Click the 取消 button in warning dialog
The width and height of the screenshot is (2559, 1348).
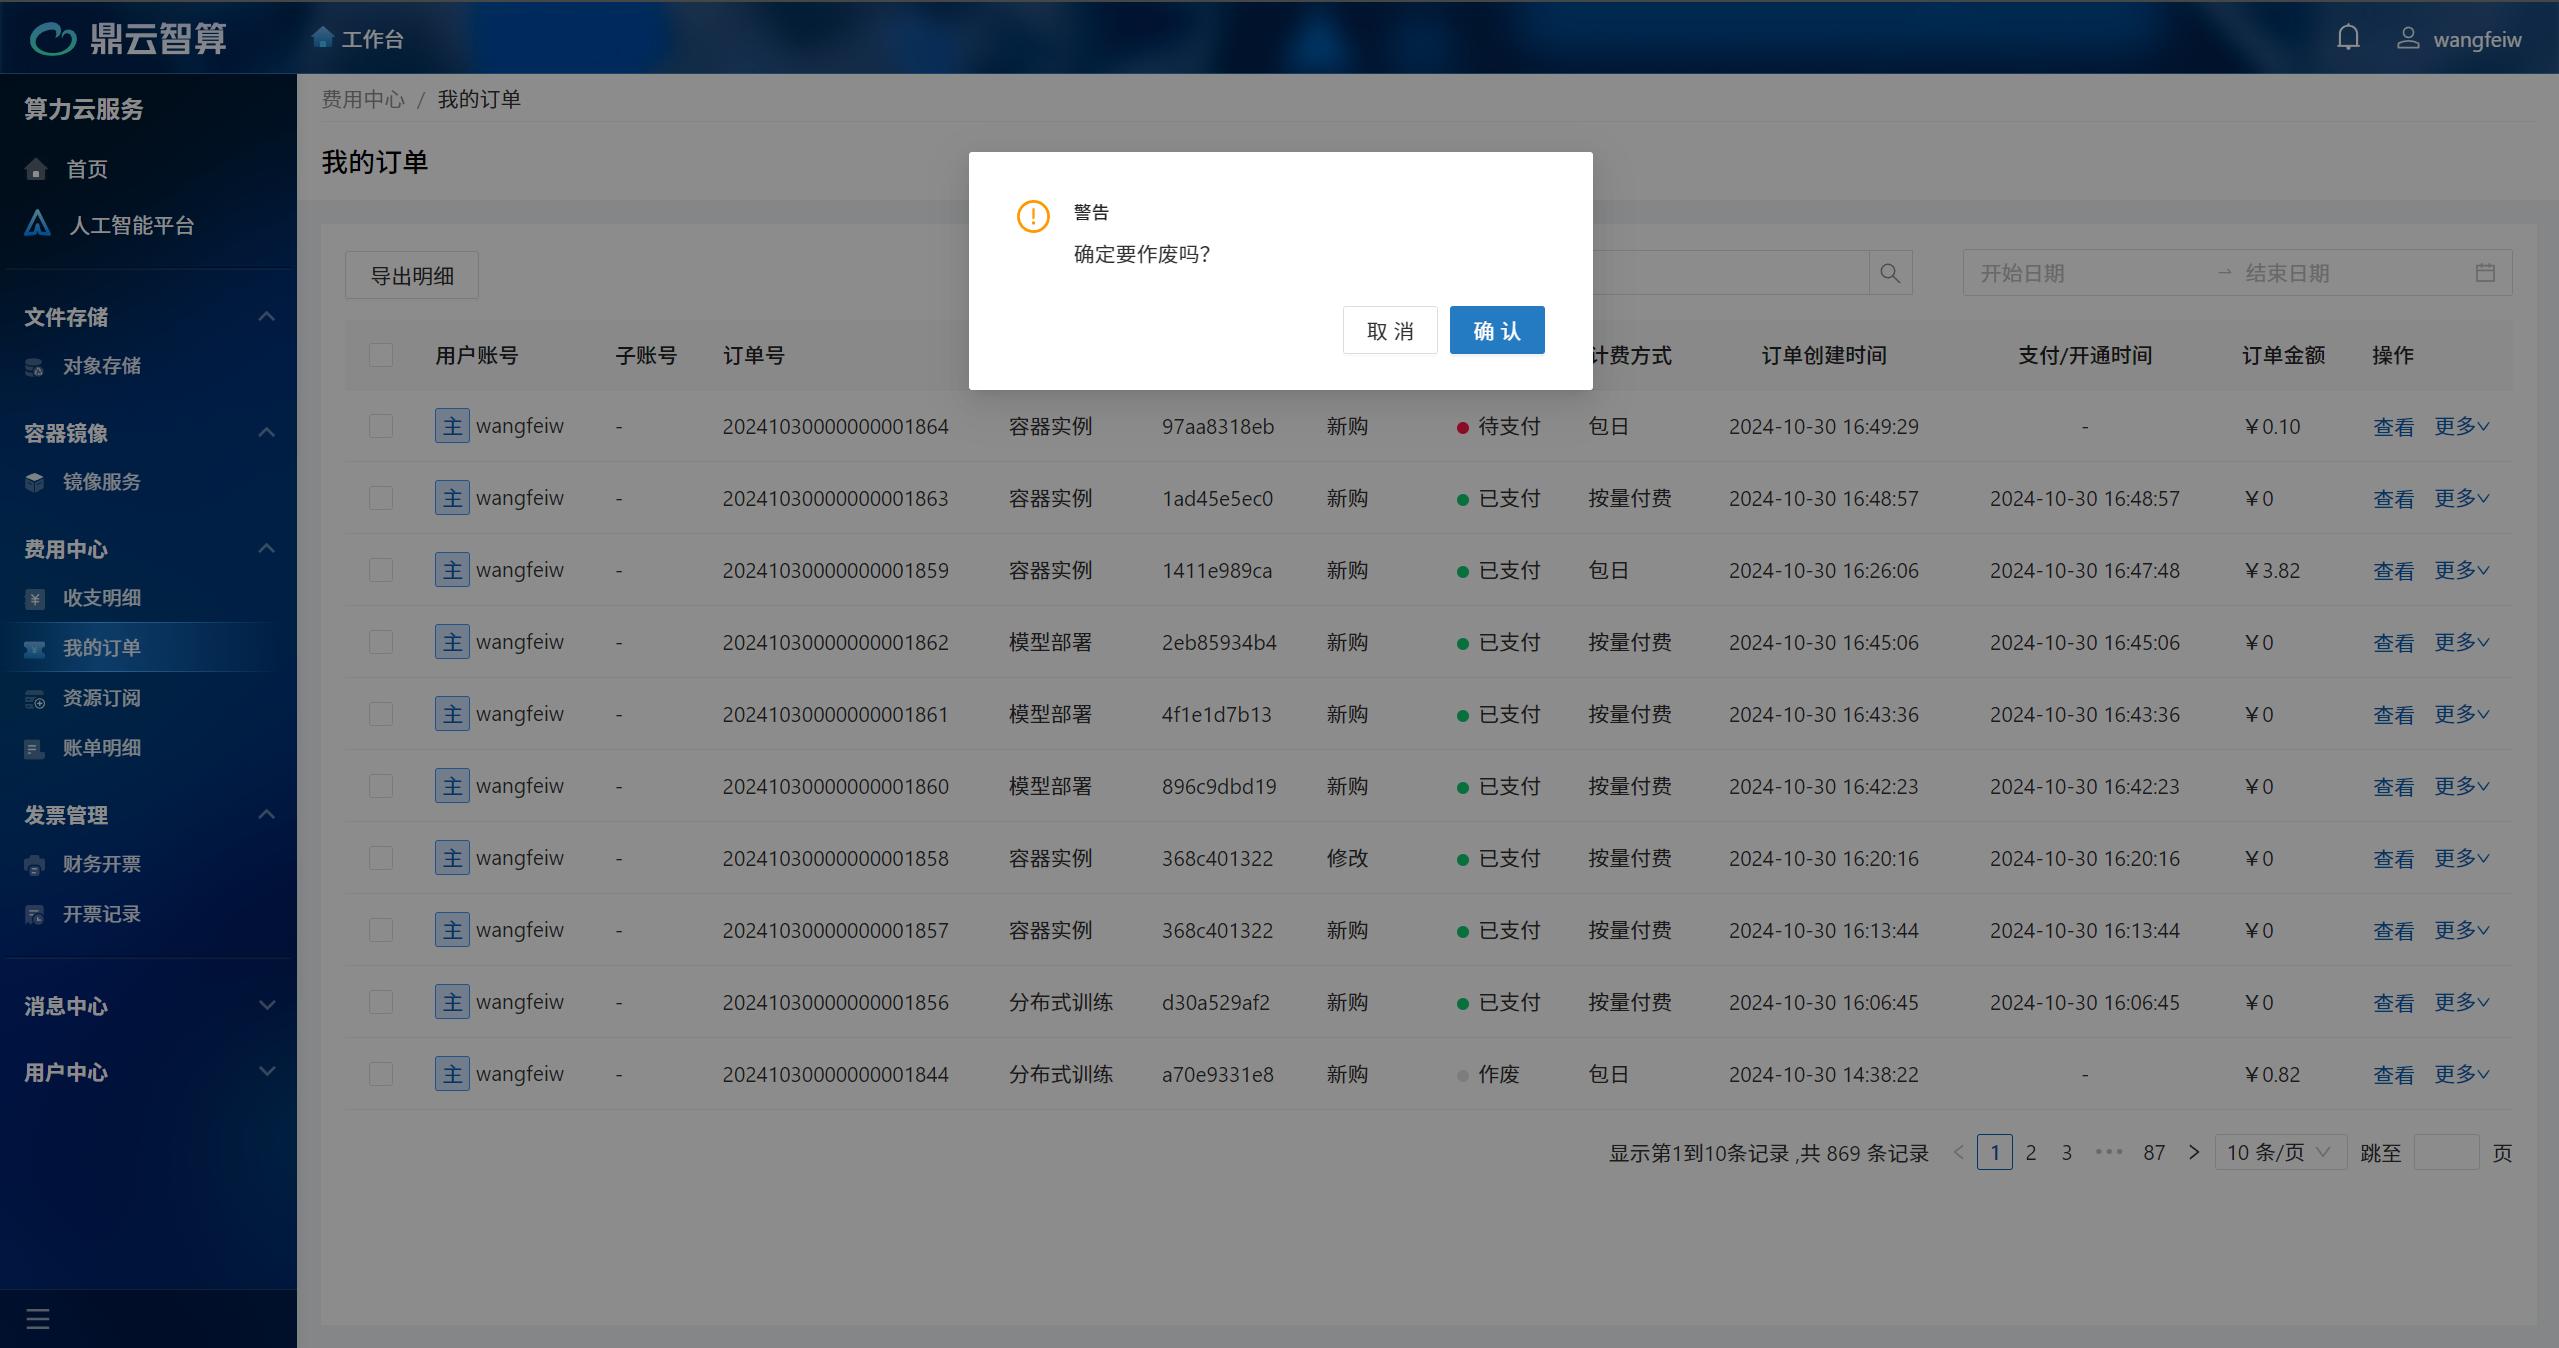1389,330
